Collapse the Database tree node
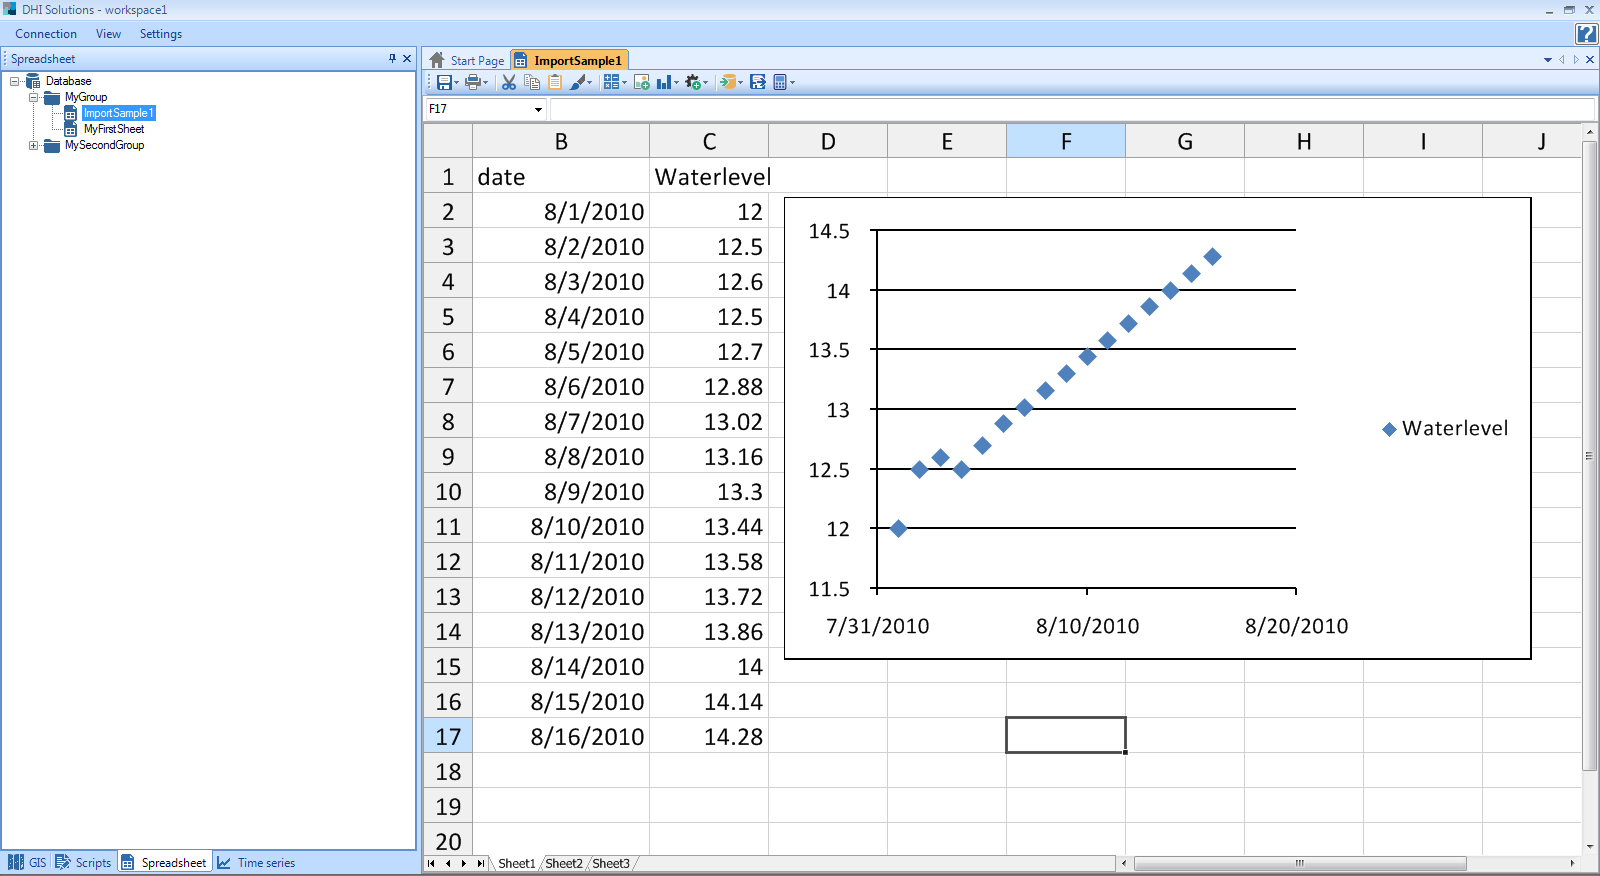 tap(15, 81)
